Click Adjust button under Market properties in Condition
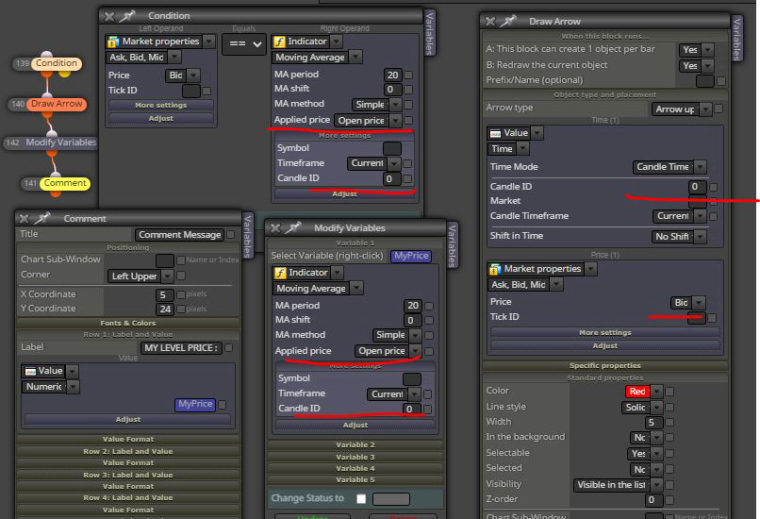This screenshot has height=519, width=760. [161, 118]
